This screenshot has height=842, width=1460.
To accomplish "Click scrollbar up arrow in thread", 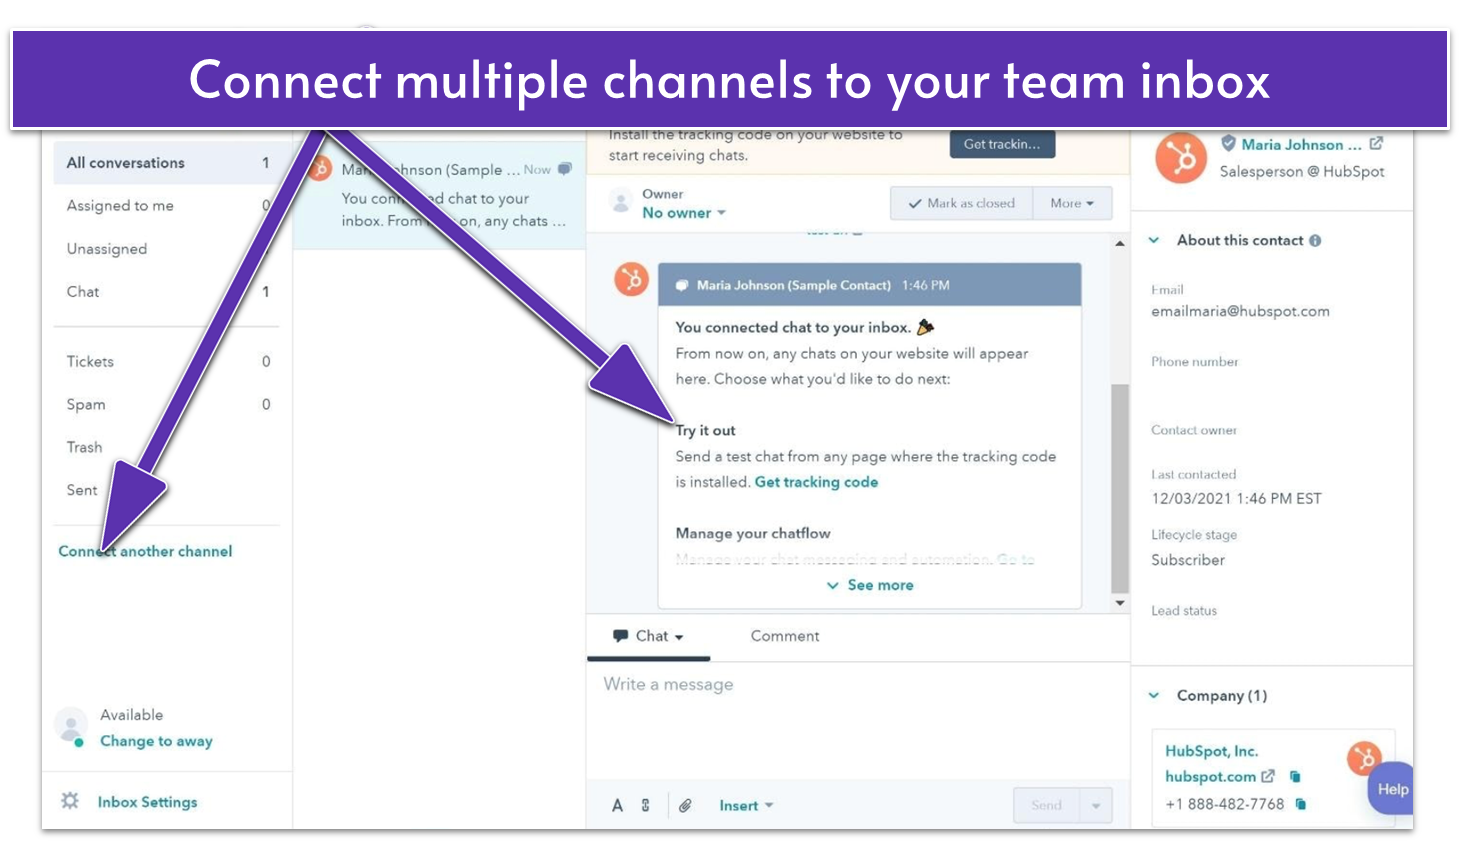I will click(1120, 243).
